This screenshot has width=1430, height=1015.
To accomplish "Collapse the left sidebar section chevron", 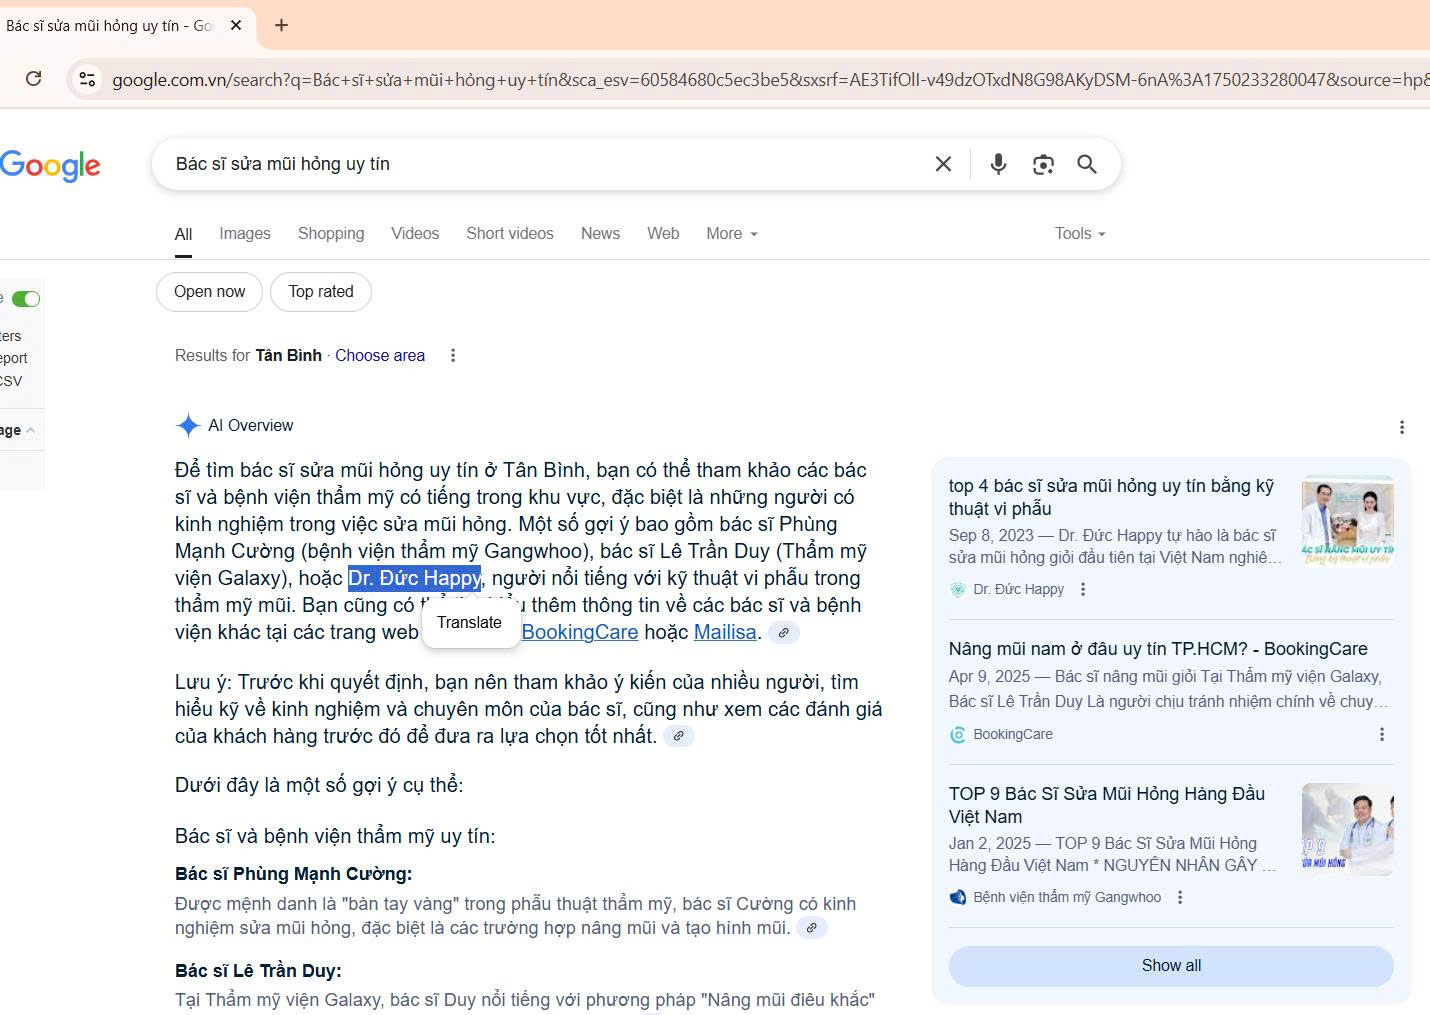I will 31,431.
